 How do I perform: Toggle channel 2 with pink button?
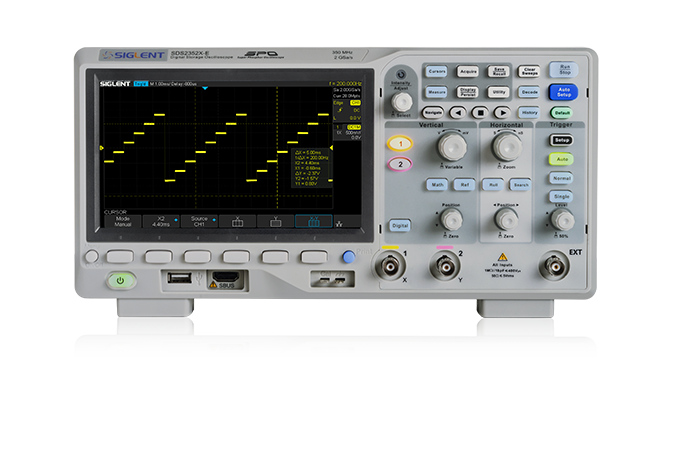point(399,163)
